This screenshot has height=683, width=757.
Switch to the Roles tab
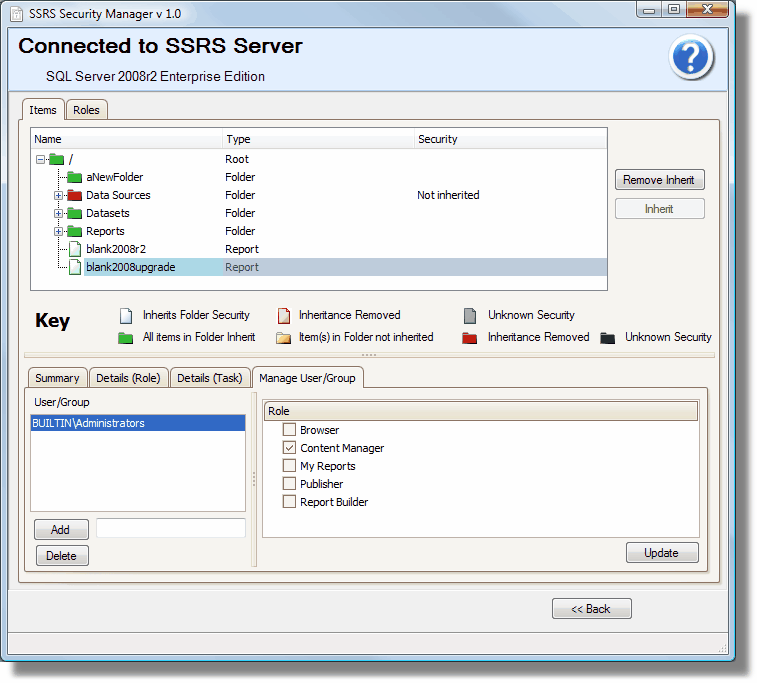click(x=86, y=110)
